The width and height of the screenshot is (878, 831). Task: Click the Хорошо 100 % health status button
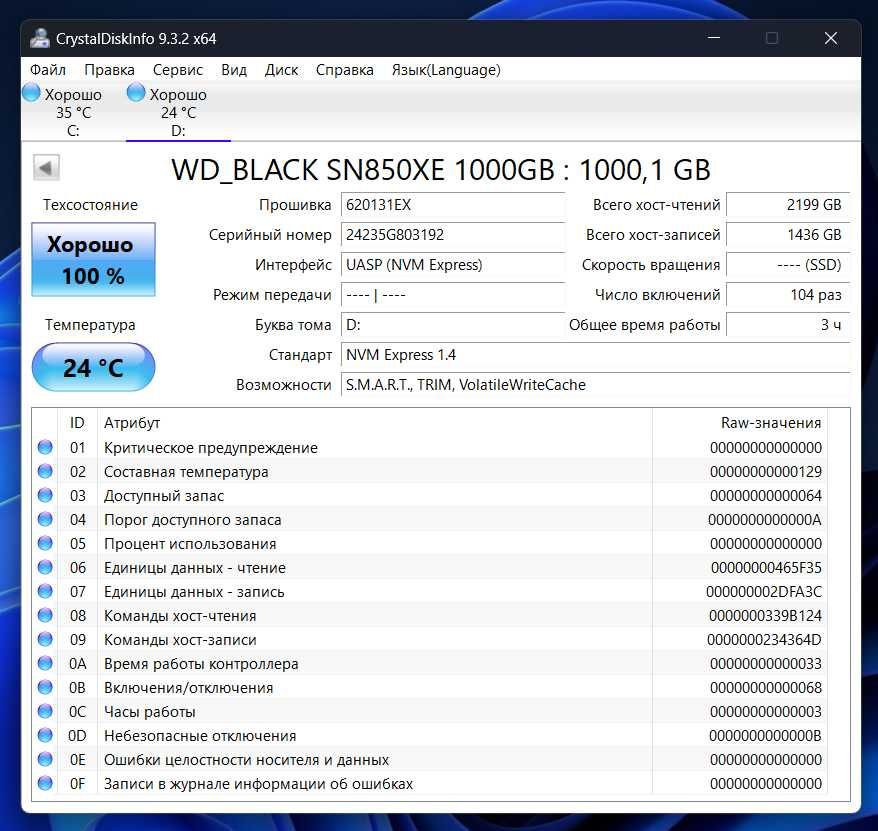94,259
